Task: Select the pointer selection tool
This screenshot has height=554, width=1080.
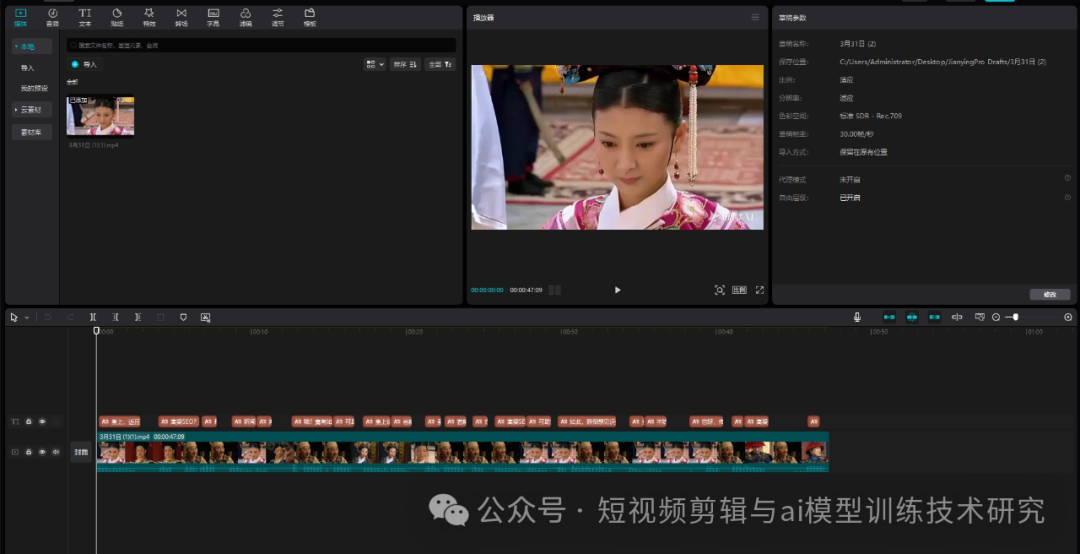Action: (14, 317)
